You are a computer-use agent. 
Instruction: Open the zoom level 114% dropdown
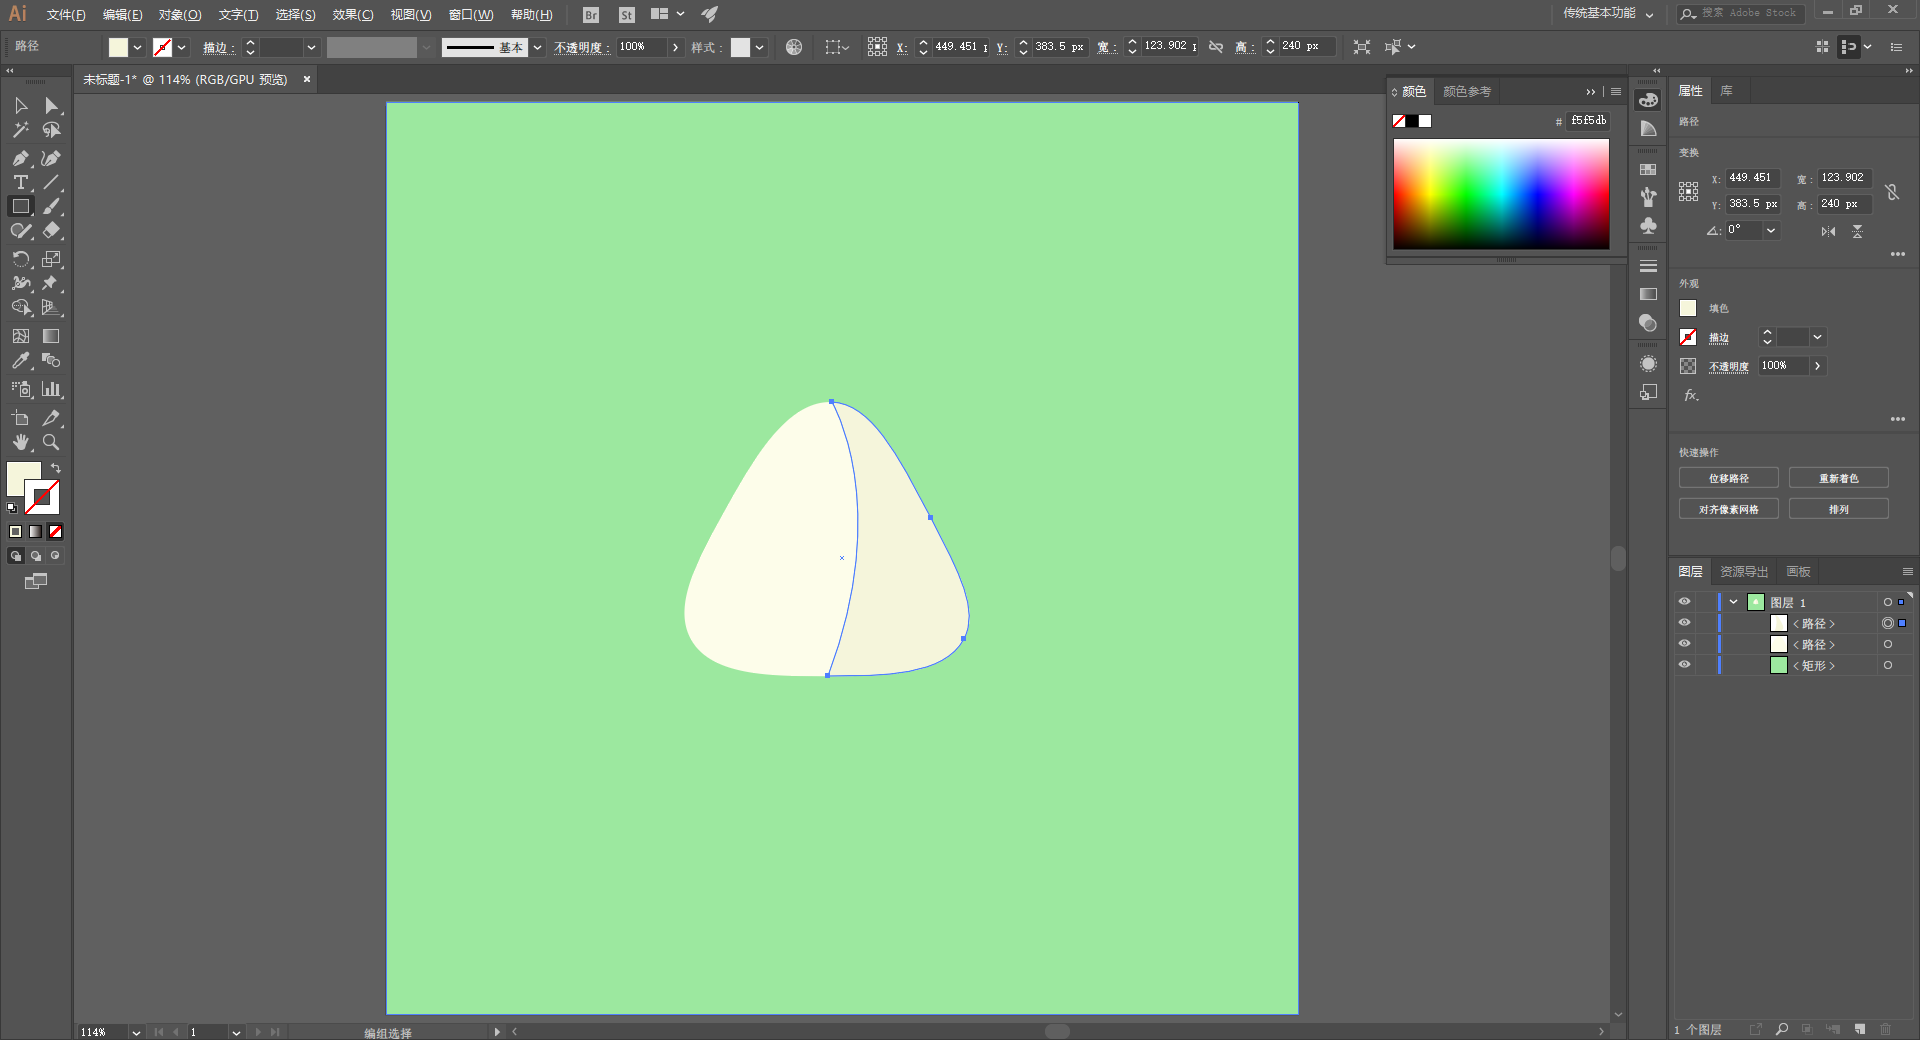(x=136, y=1032)
